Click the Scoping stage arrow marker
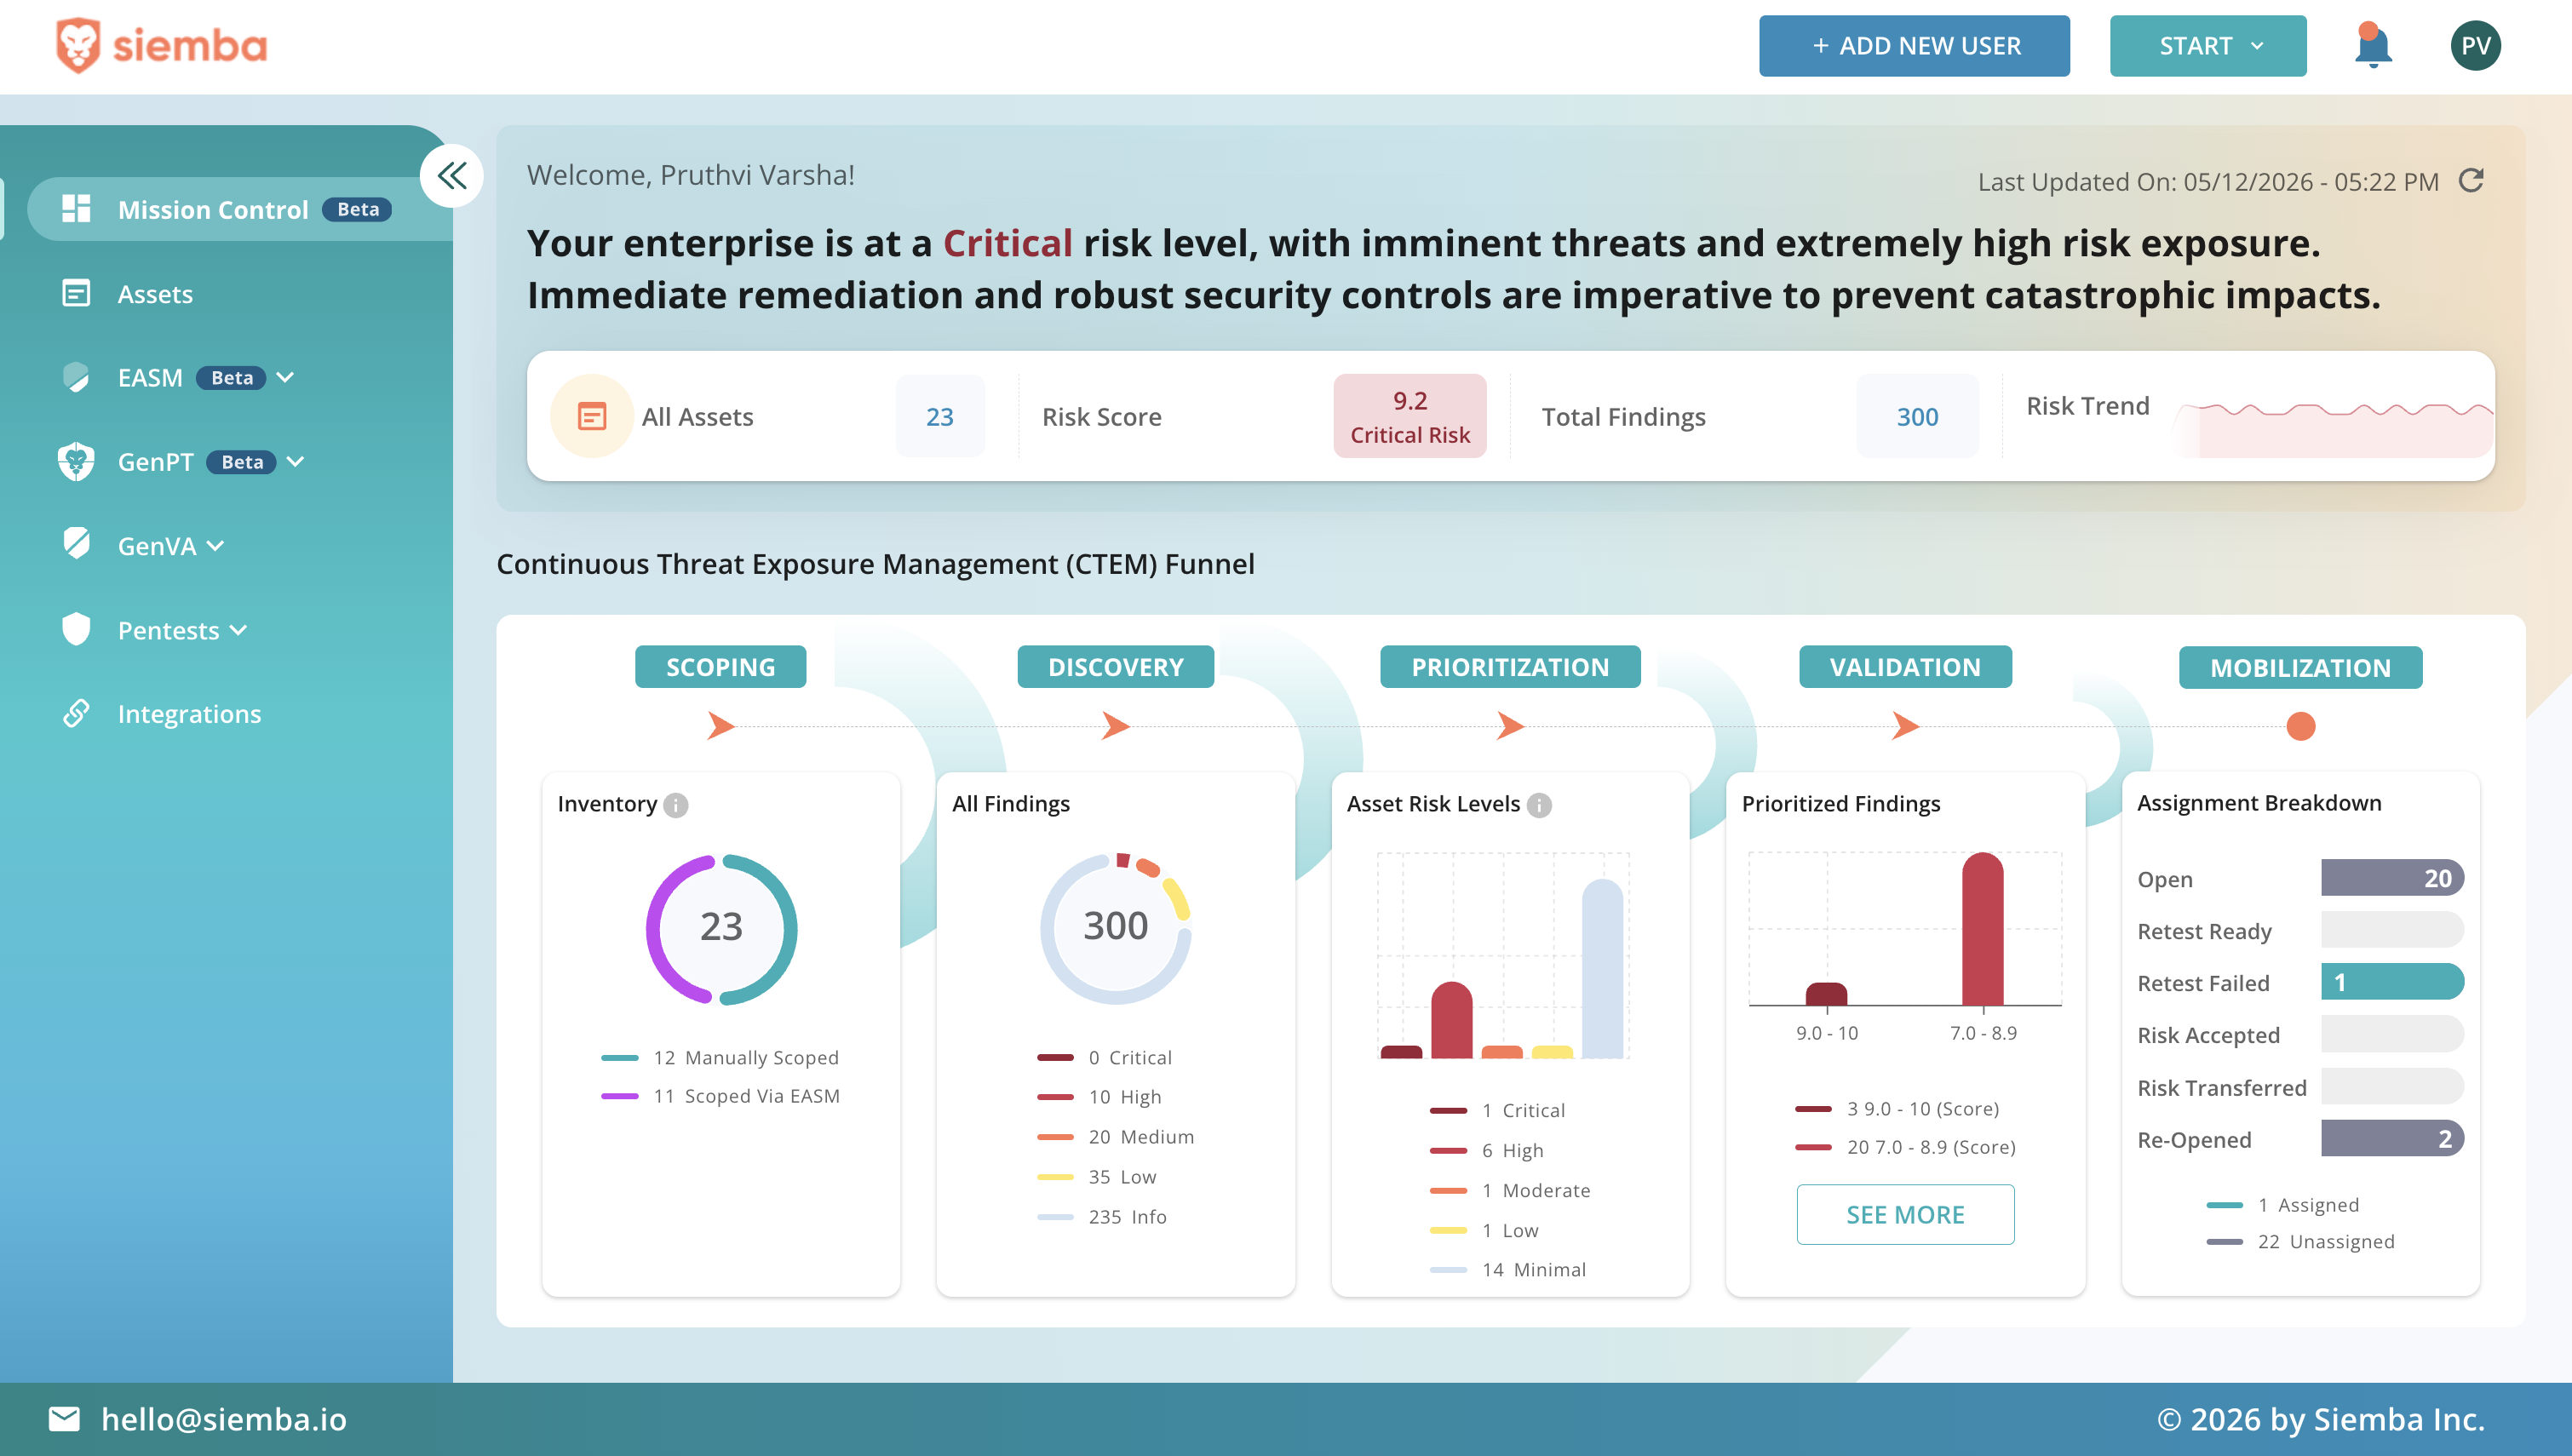 coord(721,725)
